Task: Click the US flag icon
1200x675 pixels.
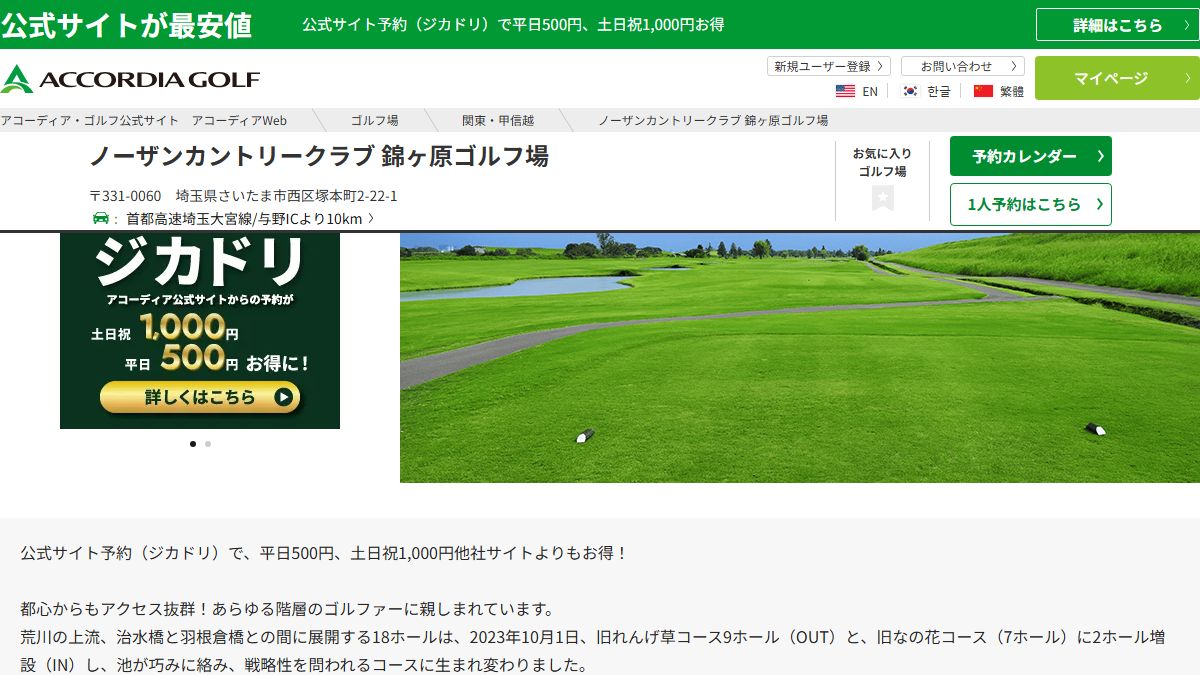Action: [x=845, y=91]
